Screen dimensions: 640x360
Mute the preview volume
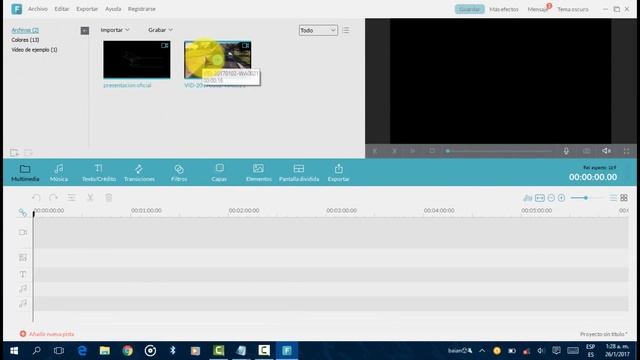[607, 151]
